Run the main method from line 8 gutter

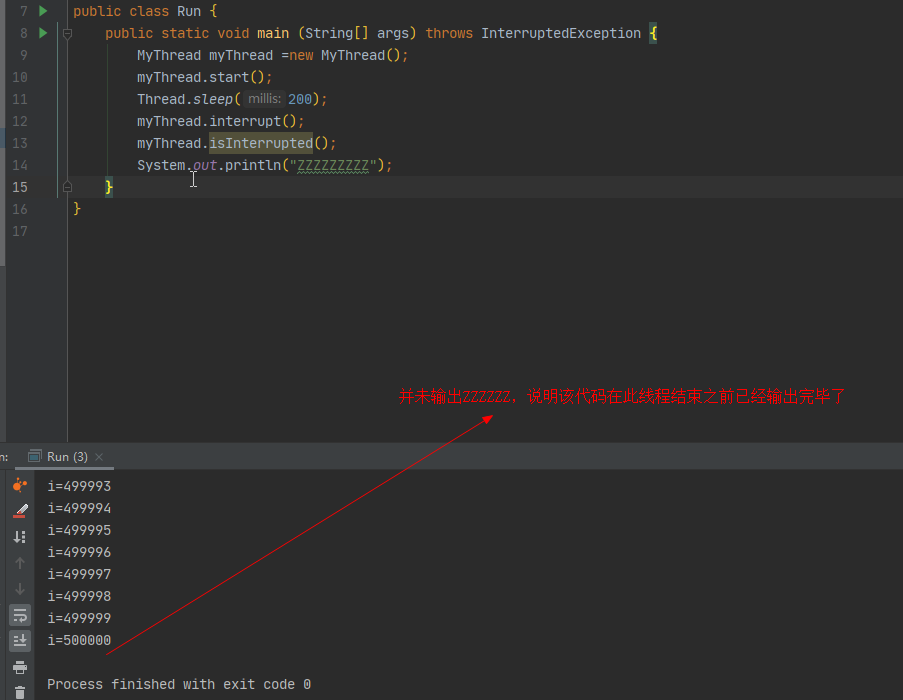43,33
